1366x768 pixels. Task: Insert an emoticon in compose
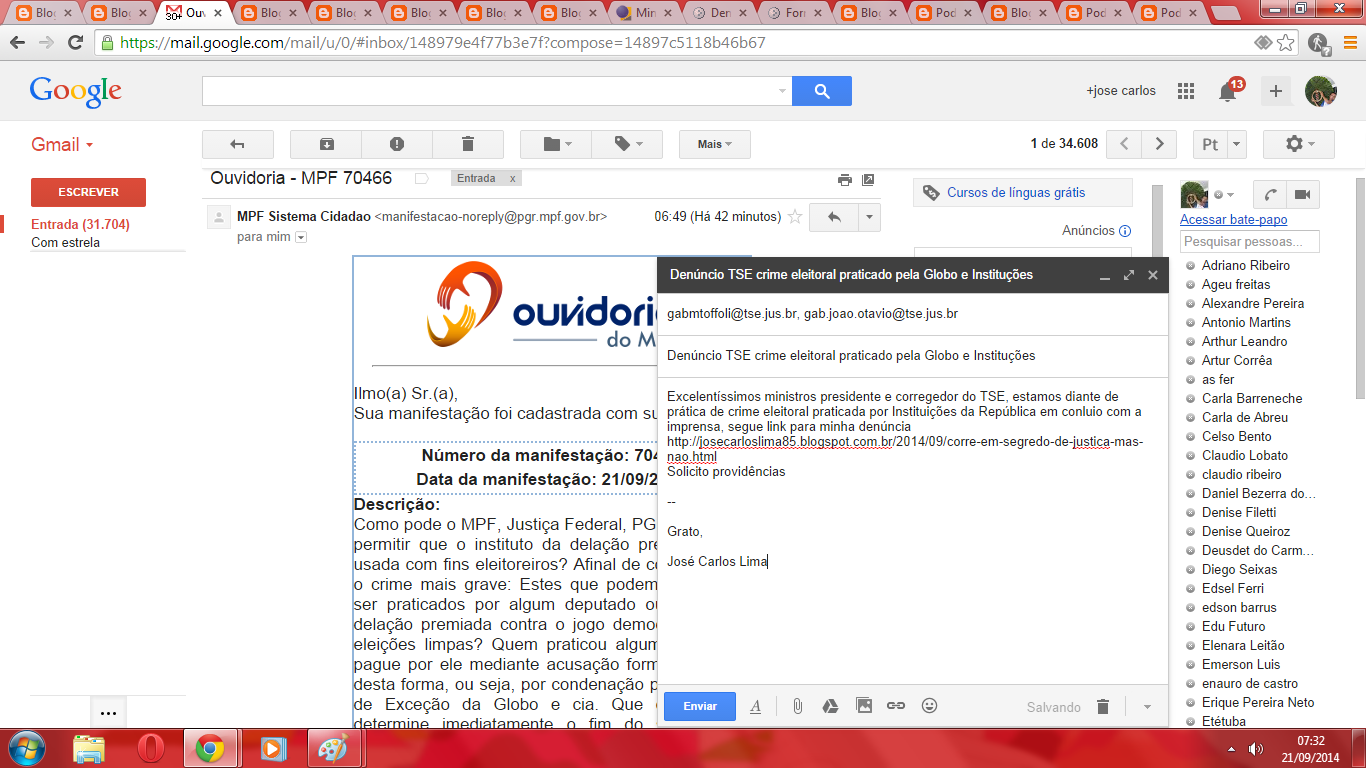tap(929, 706)
